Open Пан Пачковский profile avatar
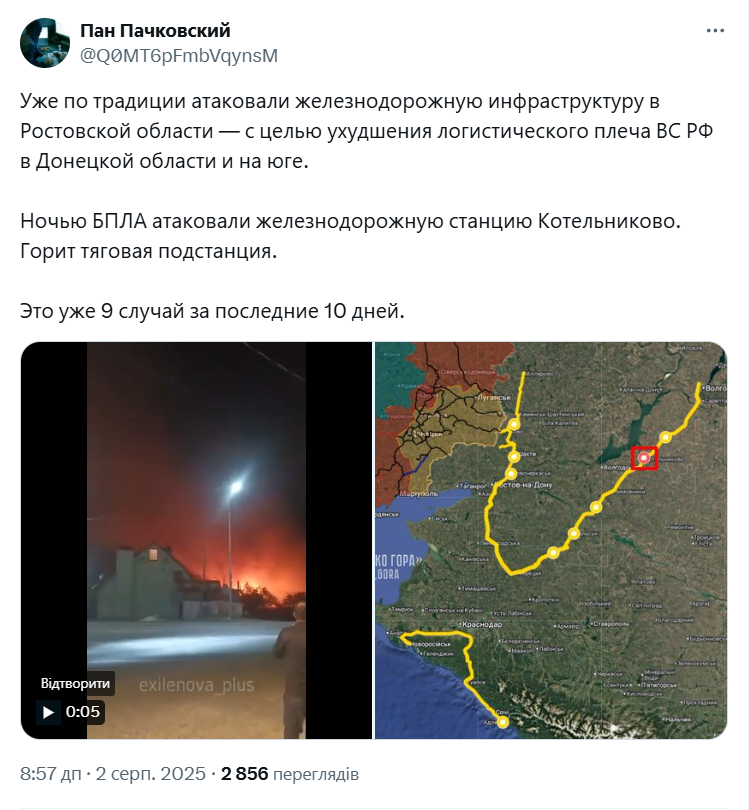The width and height of the screenshot is (749, 810). (45, 43)
